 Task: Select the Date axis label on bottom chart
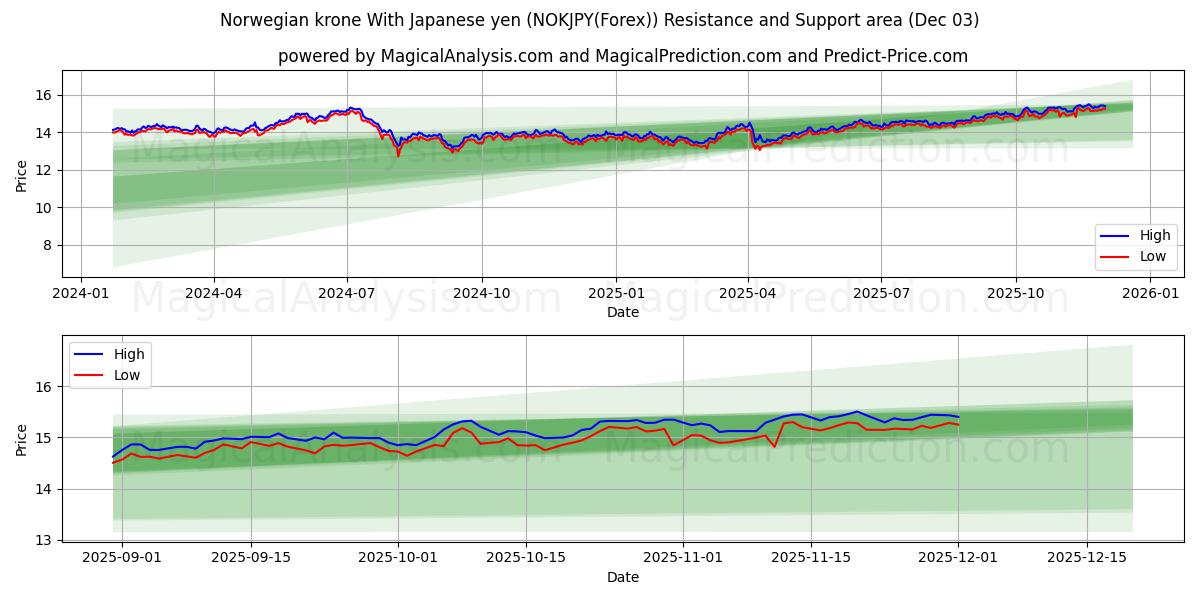tap(622, 577)
